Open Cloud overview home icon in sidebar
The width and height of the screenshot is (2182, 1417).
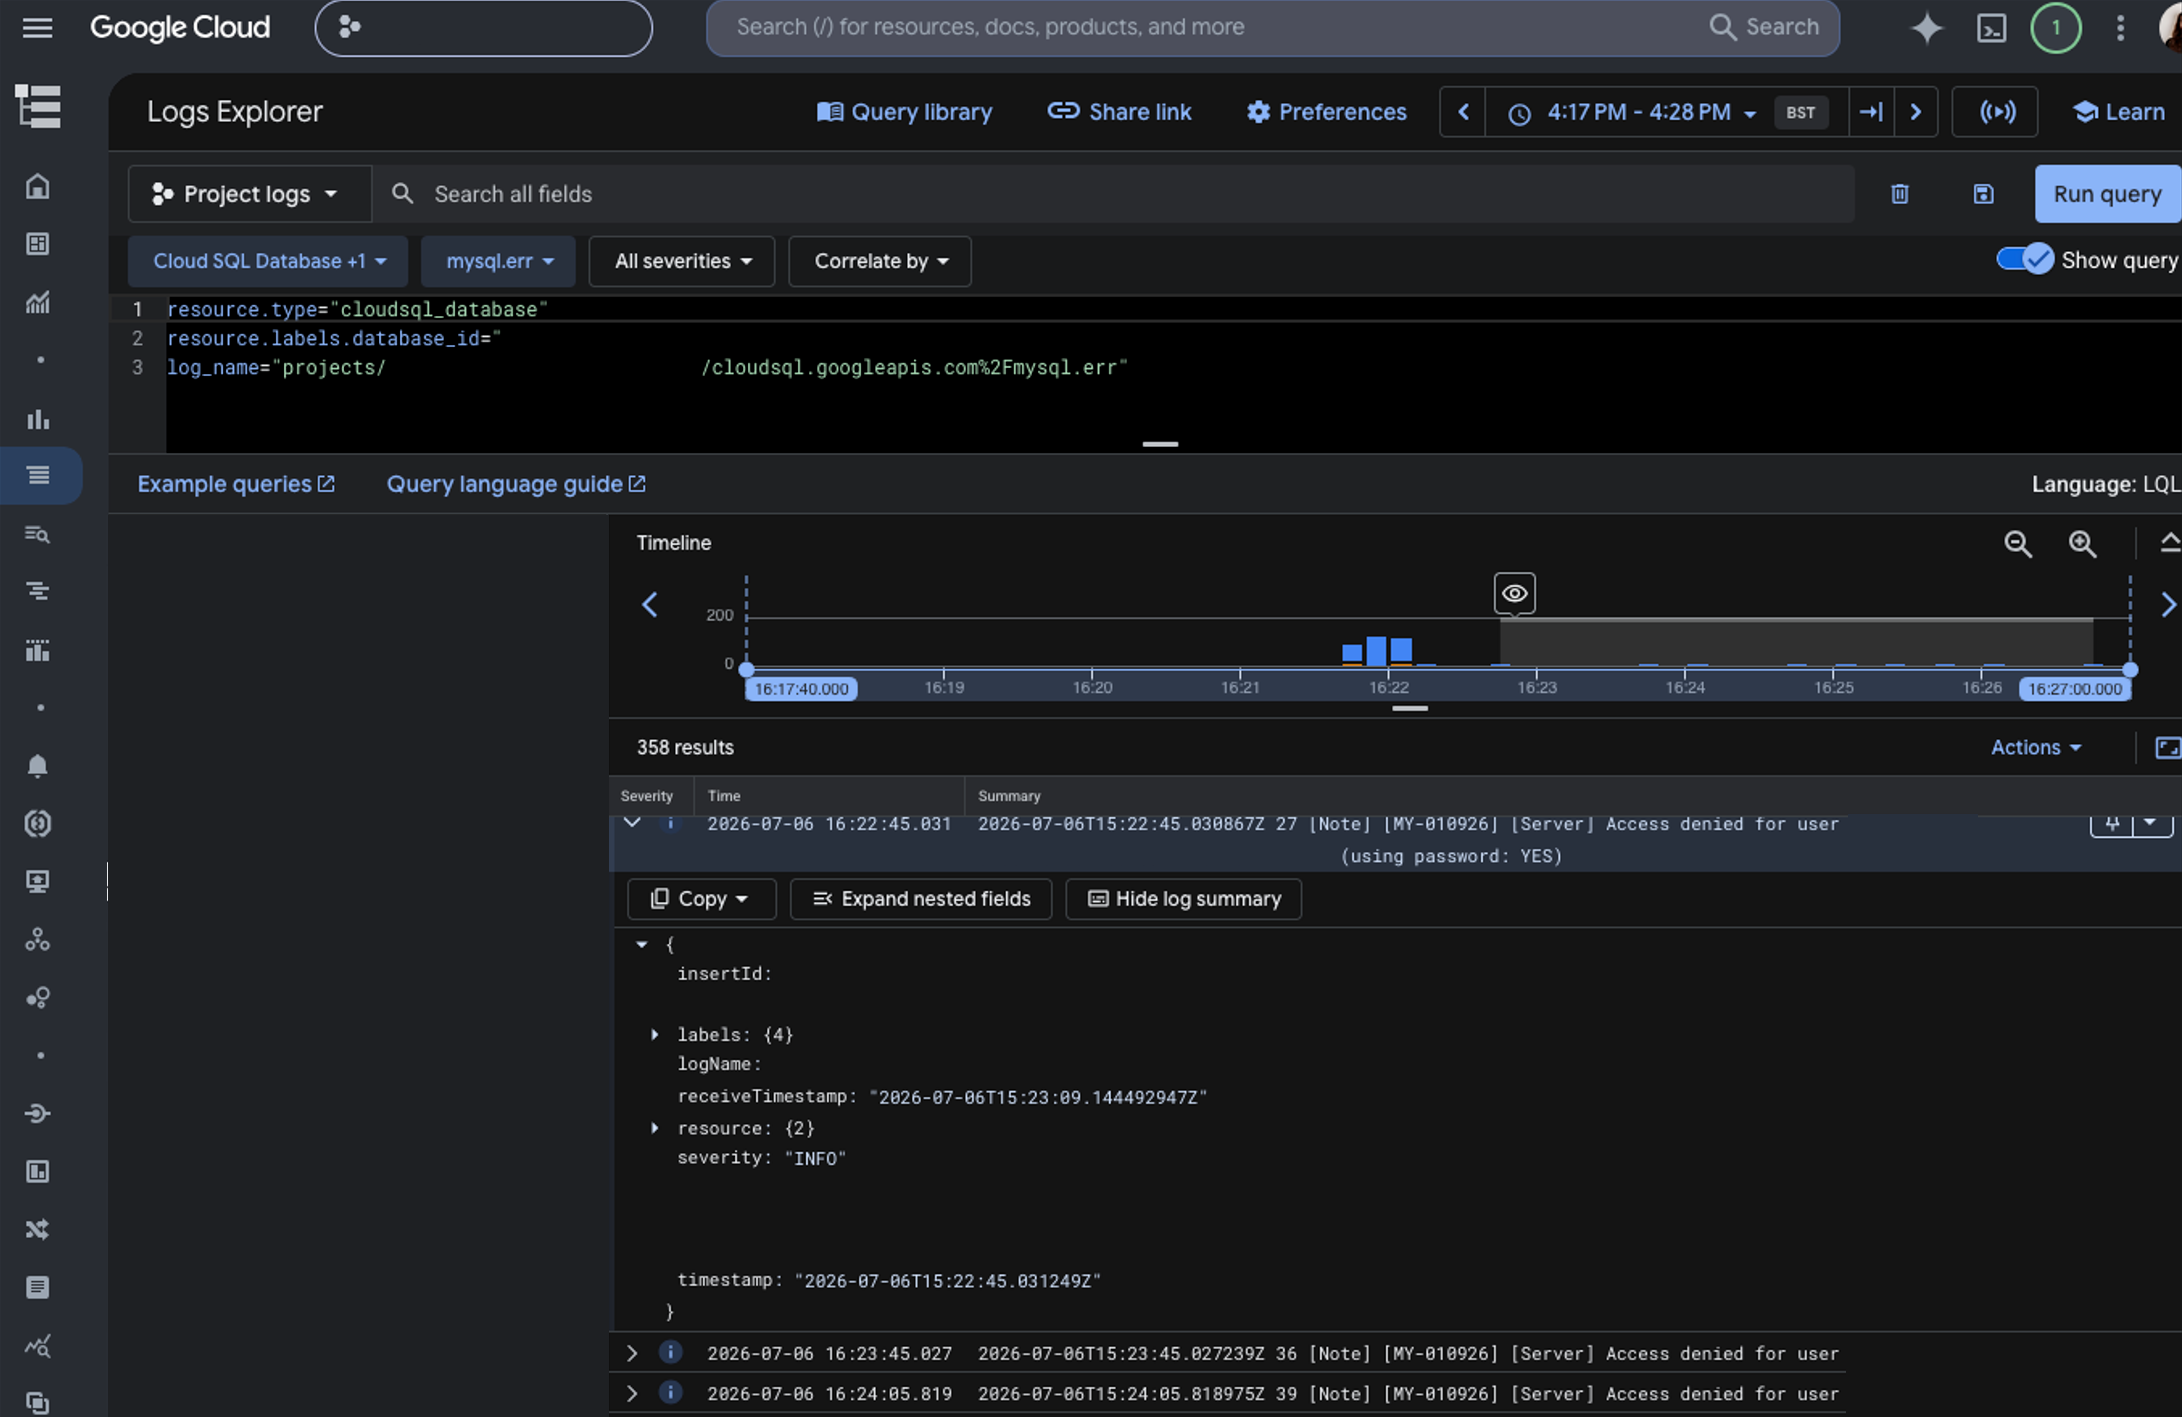pyautogui.click(x=38, y=186)
